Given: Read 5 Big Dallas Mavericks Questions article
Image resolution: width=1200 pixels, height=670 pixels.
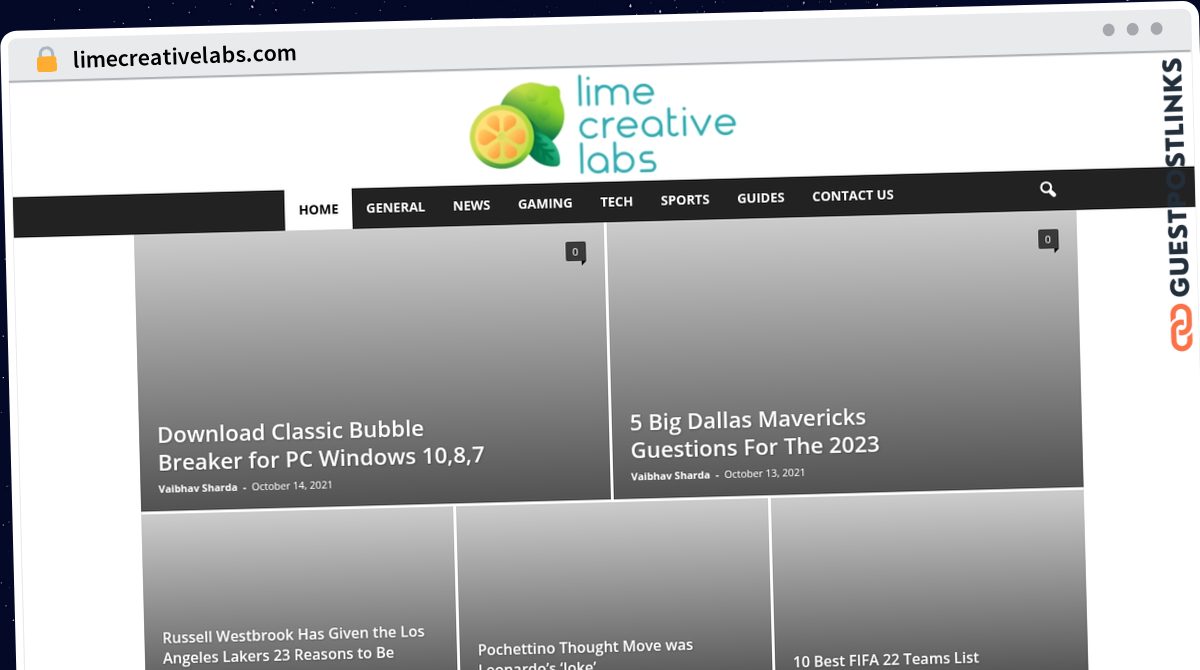Looking at the screenshot, I should pyautogui.click(x=754, y=433).
